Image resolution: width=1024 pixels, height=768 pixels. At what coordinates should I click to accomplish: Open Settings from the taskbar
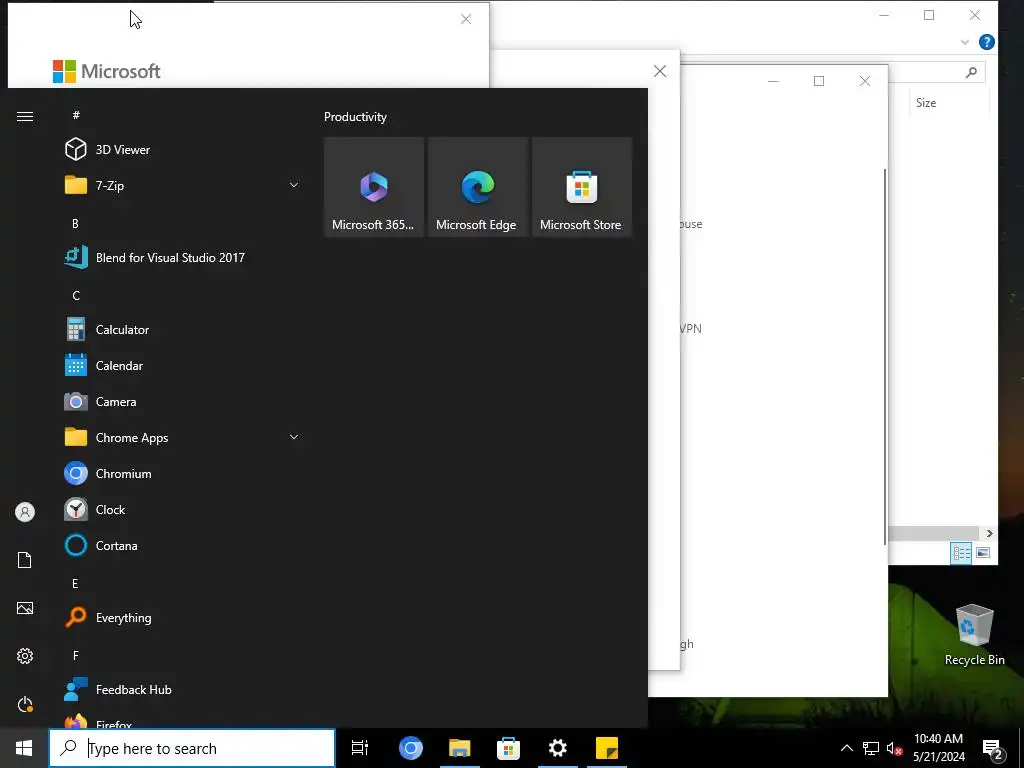pyautogui.click(x=558, y=748)
